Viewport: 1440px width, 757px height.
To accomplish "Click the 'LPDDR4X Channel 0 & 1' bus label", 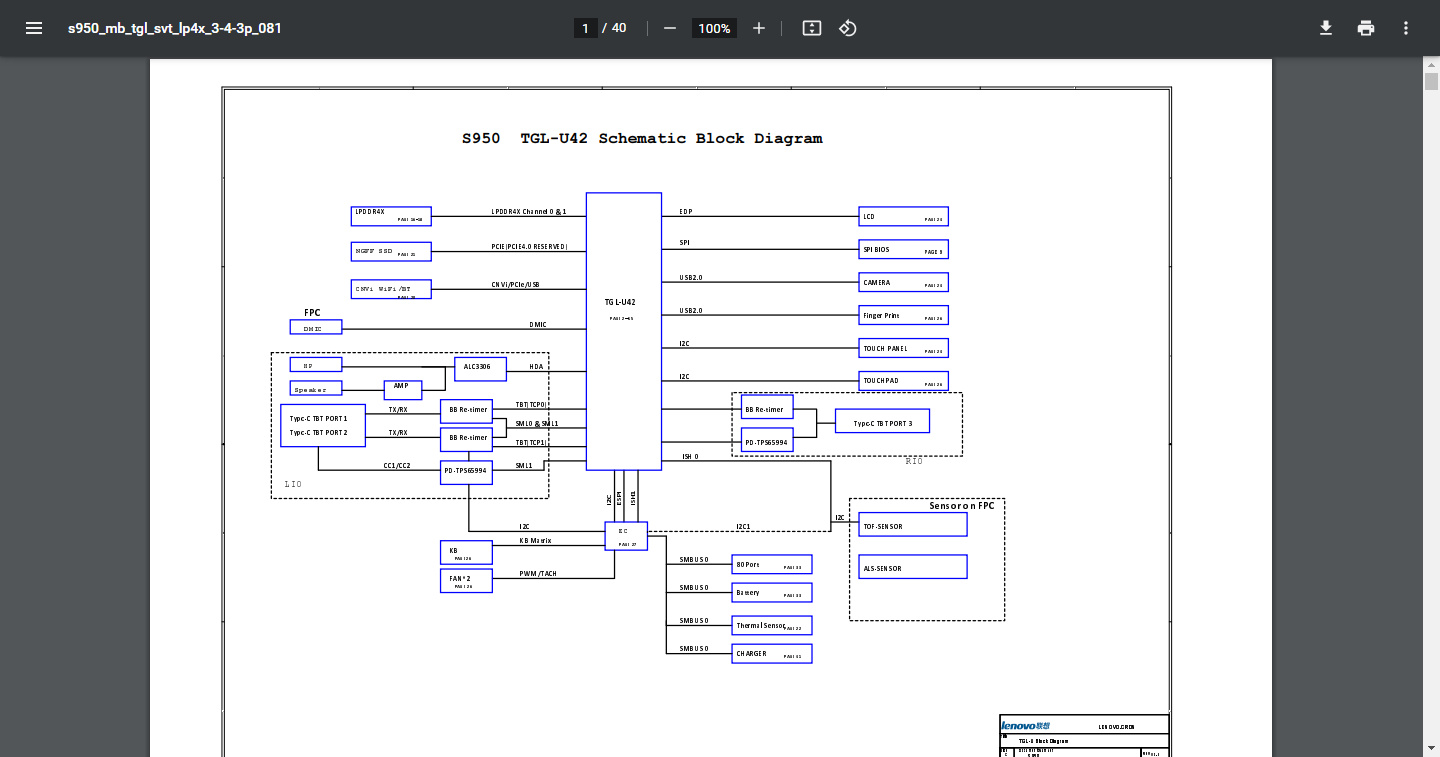I will [529, 211].
